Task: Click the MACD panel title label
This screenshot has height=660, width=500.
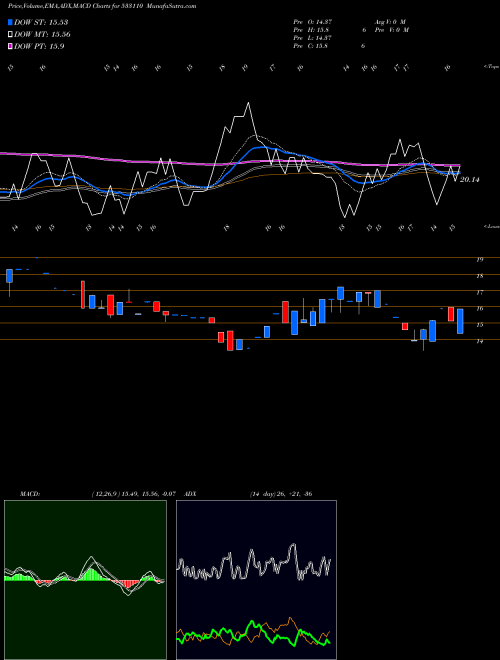Action: (30, 494)
